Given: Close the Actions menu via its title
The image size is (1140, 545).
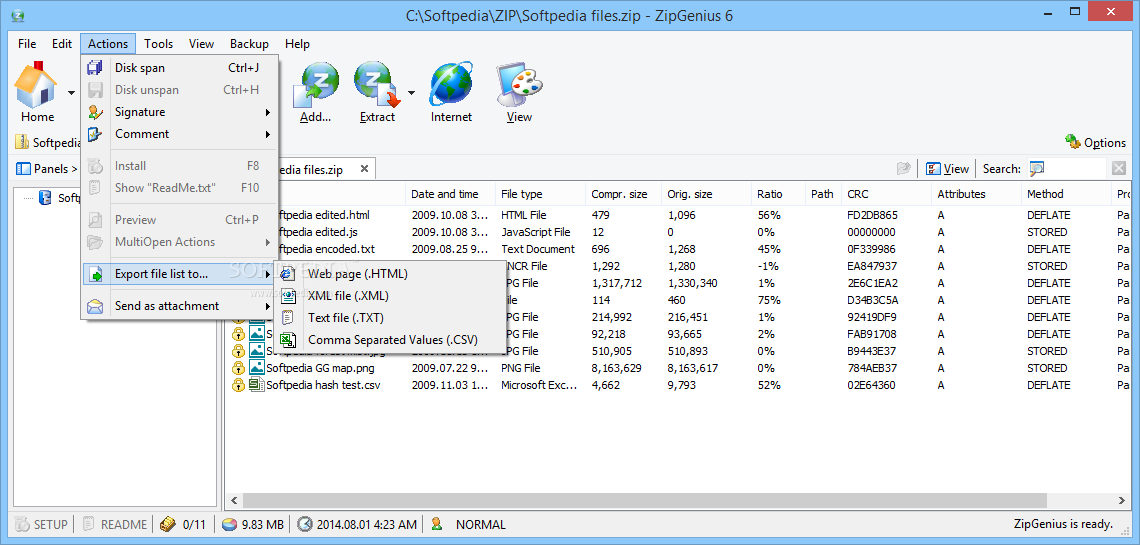Looking at the screenshot, I should coord(108,44).
